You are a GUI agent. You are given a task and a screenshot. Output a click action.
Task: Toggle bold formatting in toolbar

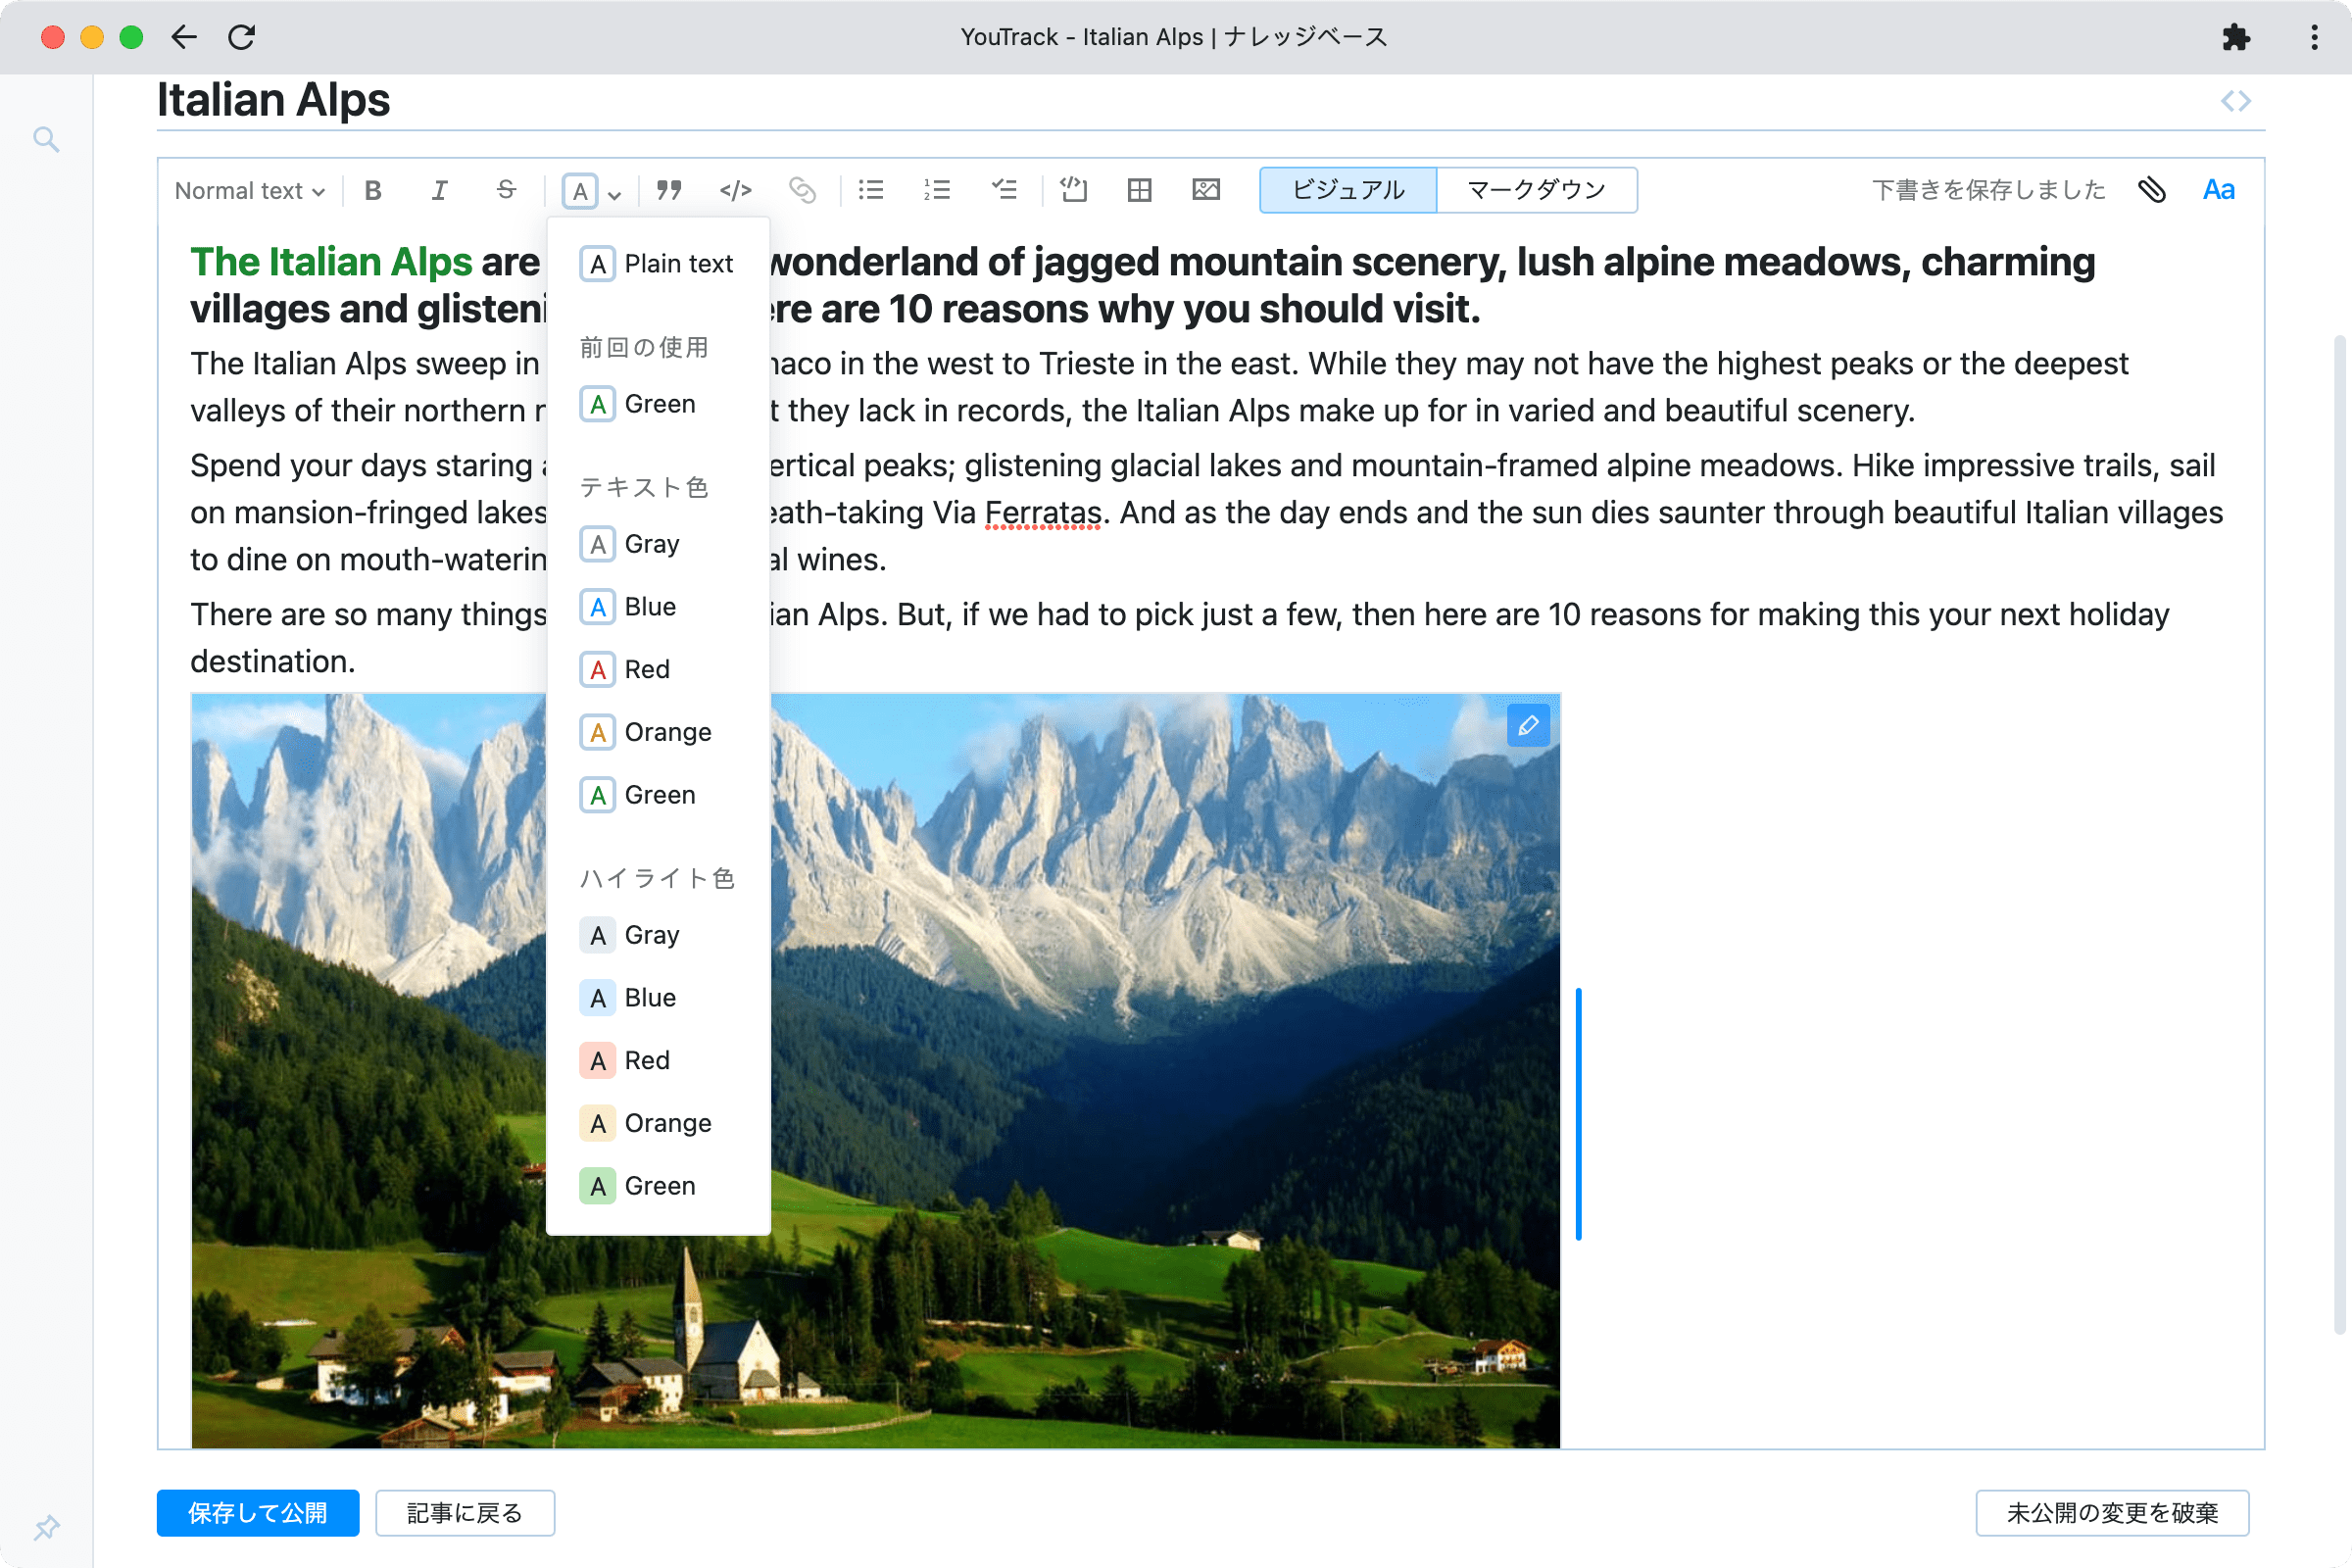tap(373, 190)
